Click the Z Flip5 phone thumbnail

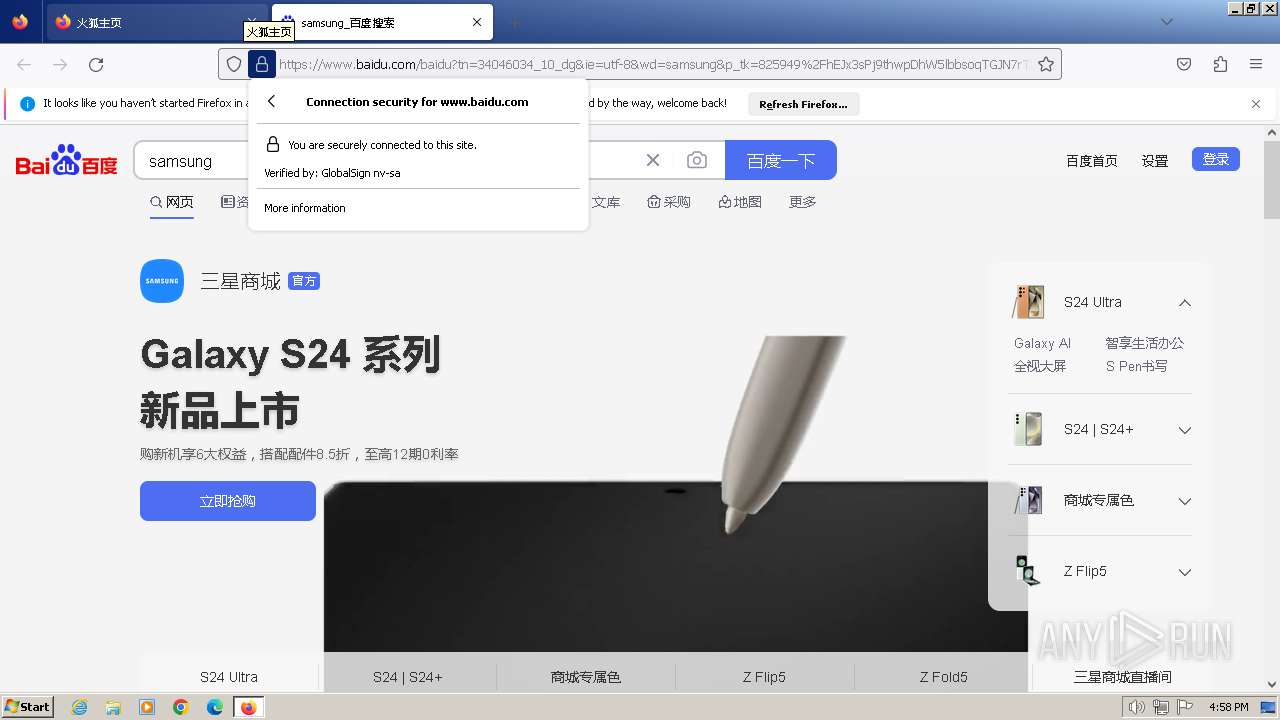(x=1028, y=571)
